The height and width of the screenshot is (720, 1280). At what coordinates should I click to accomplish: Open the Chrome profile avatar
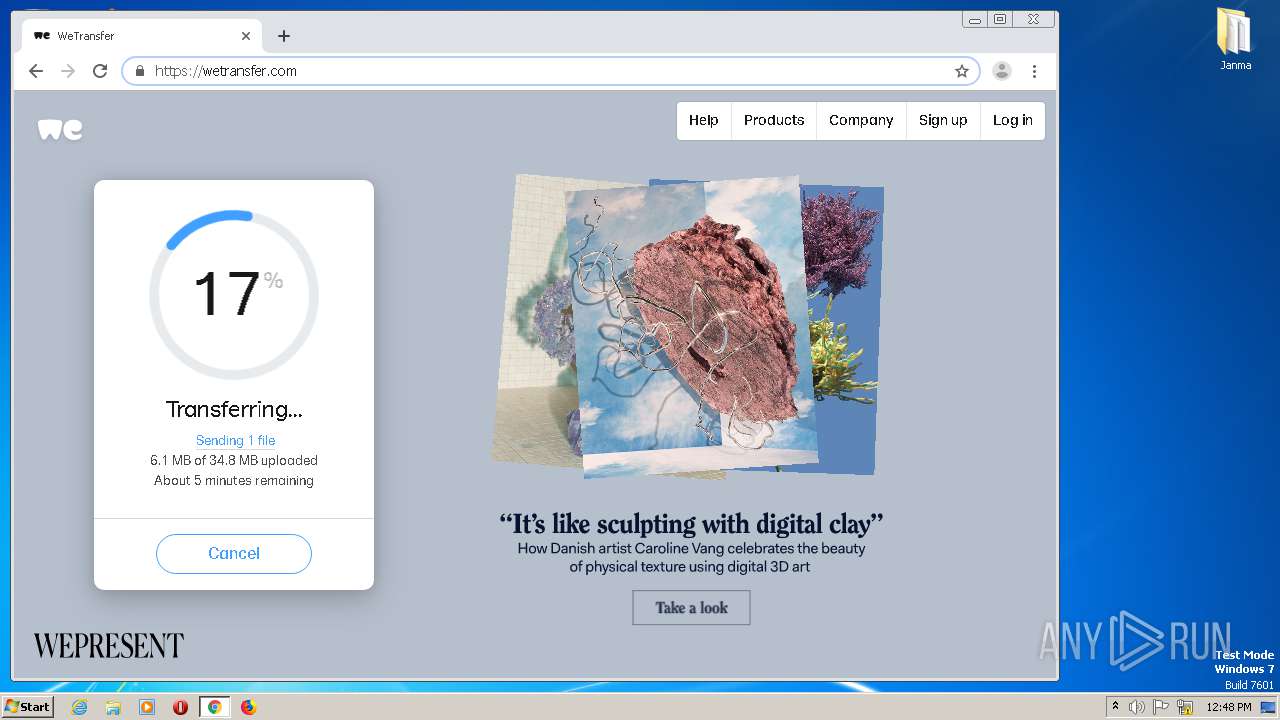click(1002, 71)
